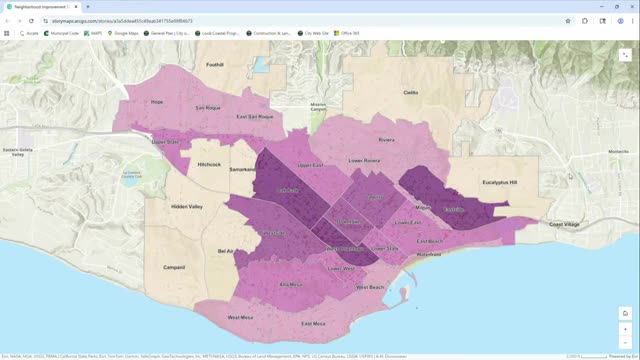Open the Municipal Code bookmark
The height and width of the screenshot is (360, 640).
tap(61, 33)
